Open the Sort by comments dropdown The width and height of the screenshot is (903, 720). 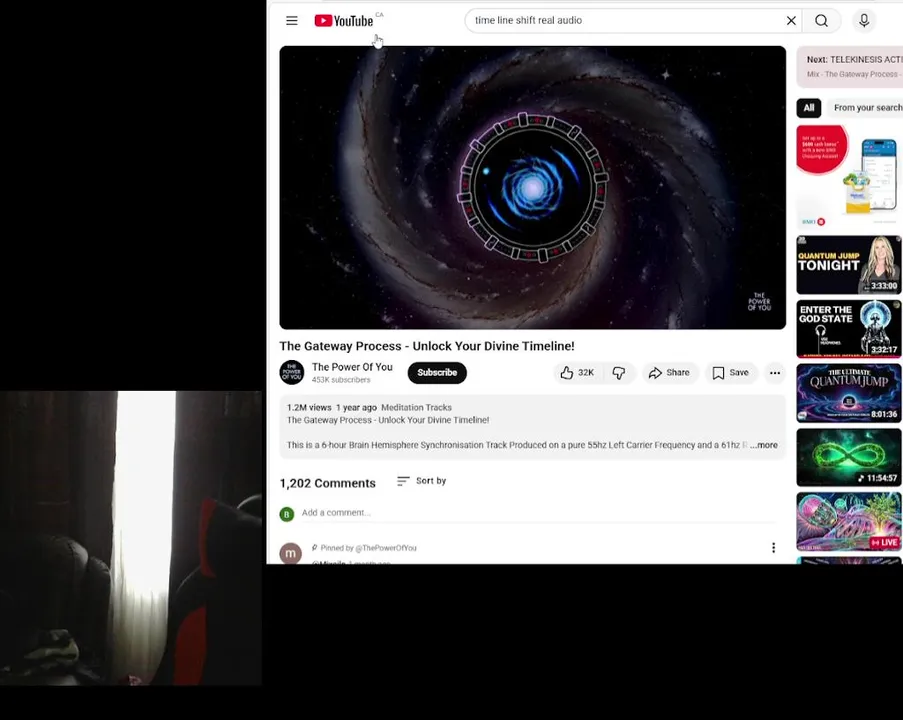pyautogui.click(x=422, y=481)
